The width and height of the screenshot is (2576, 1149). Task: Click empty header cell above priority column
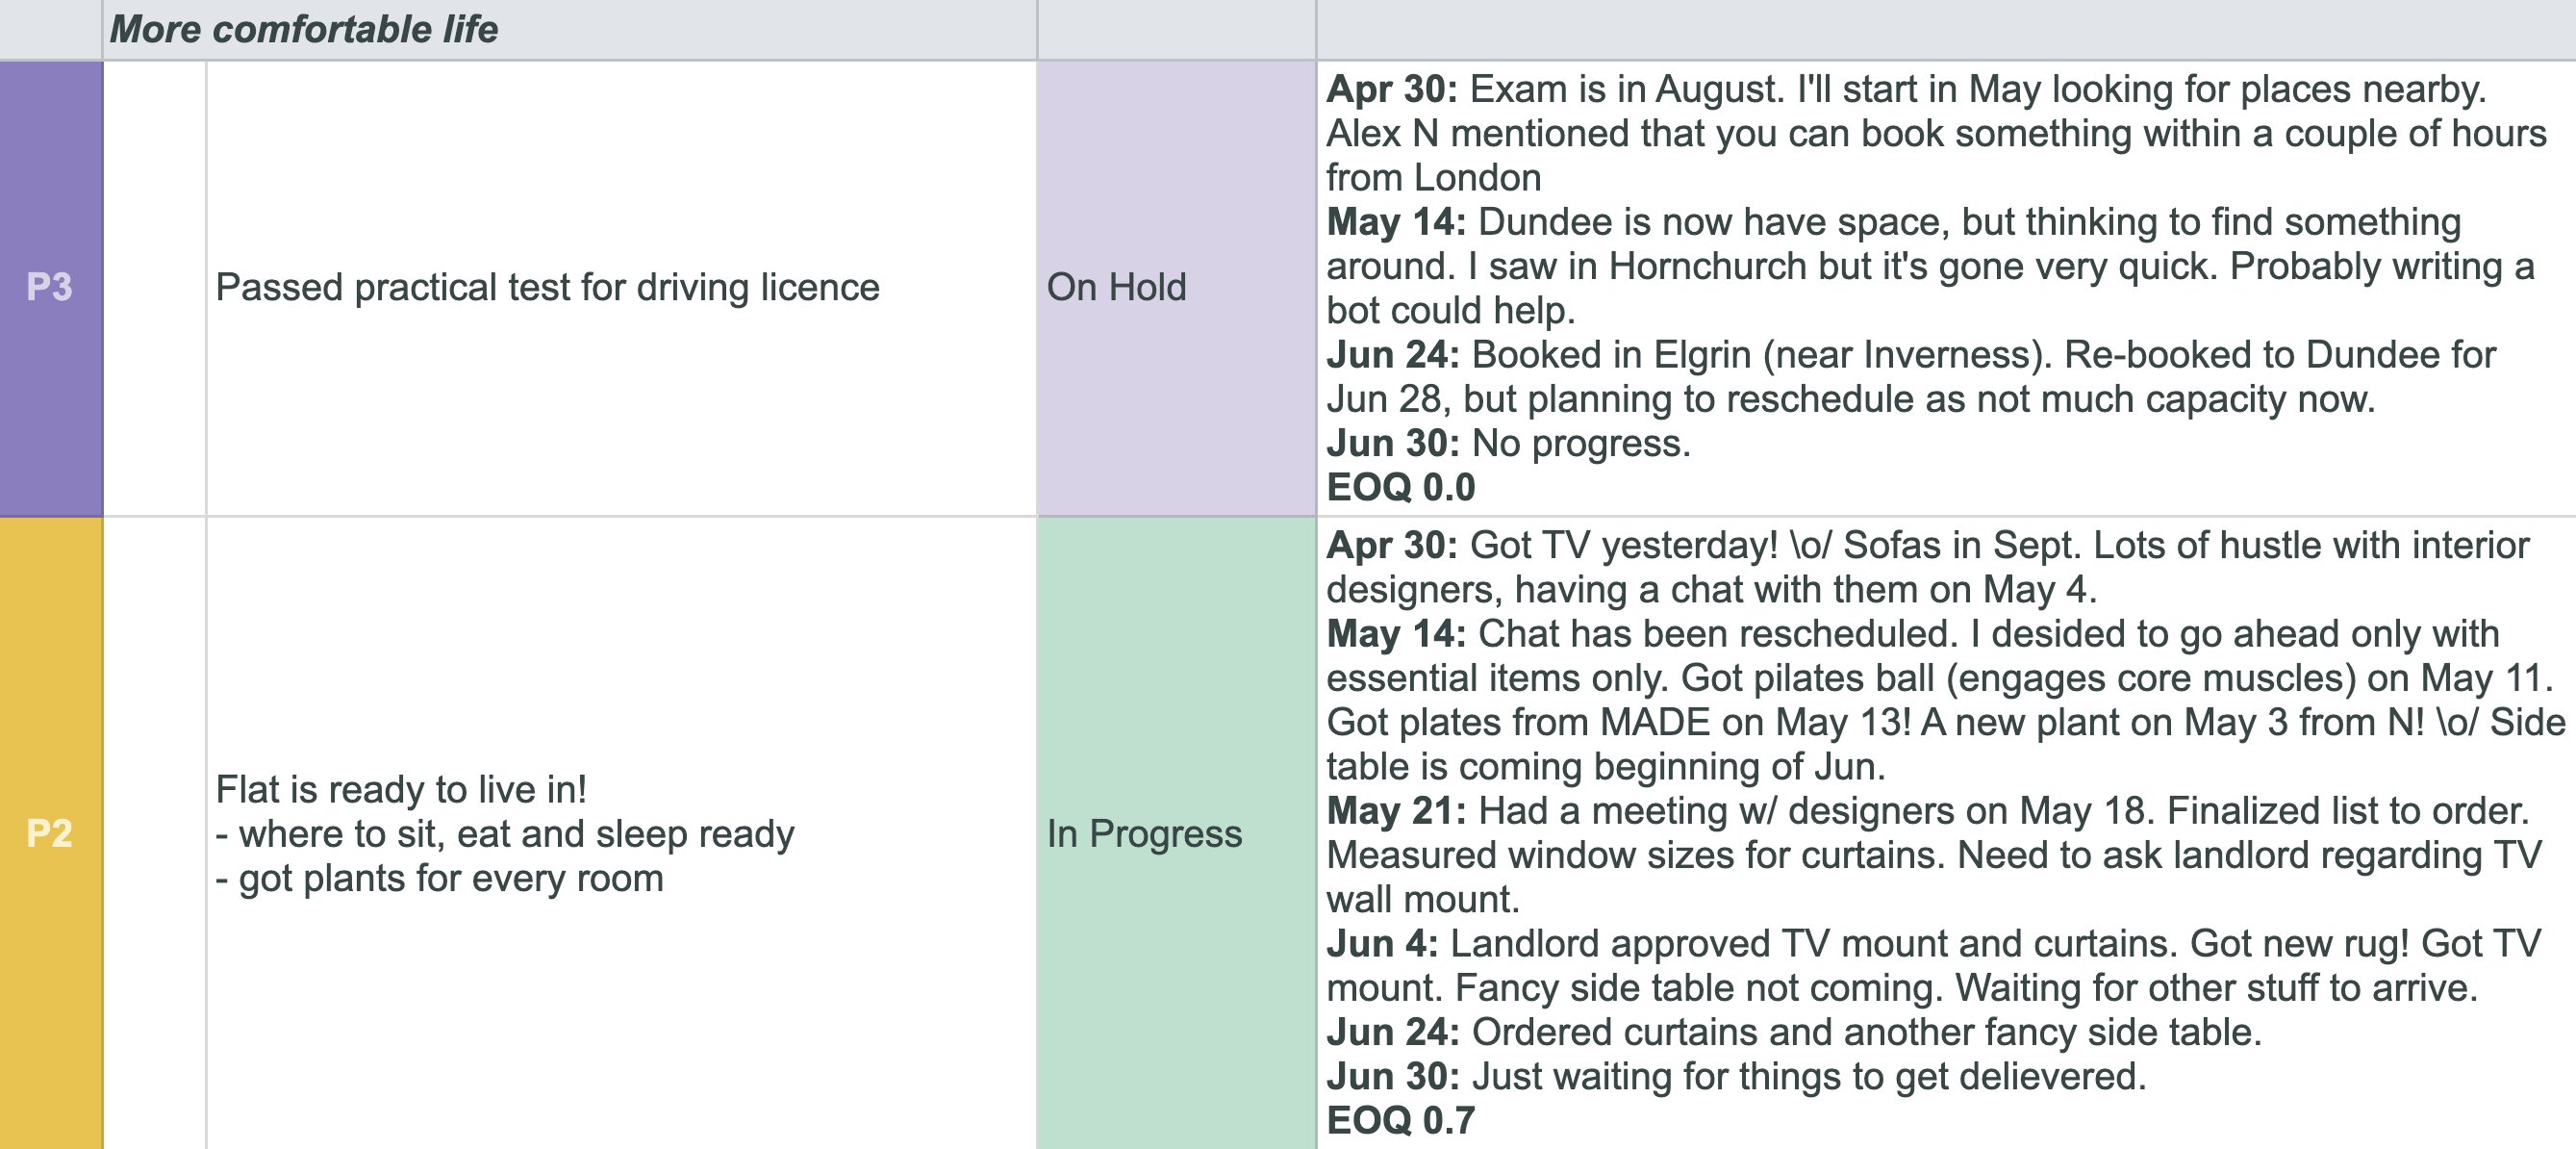(x=51, y=29)
